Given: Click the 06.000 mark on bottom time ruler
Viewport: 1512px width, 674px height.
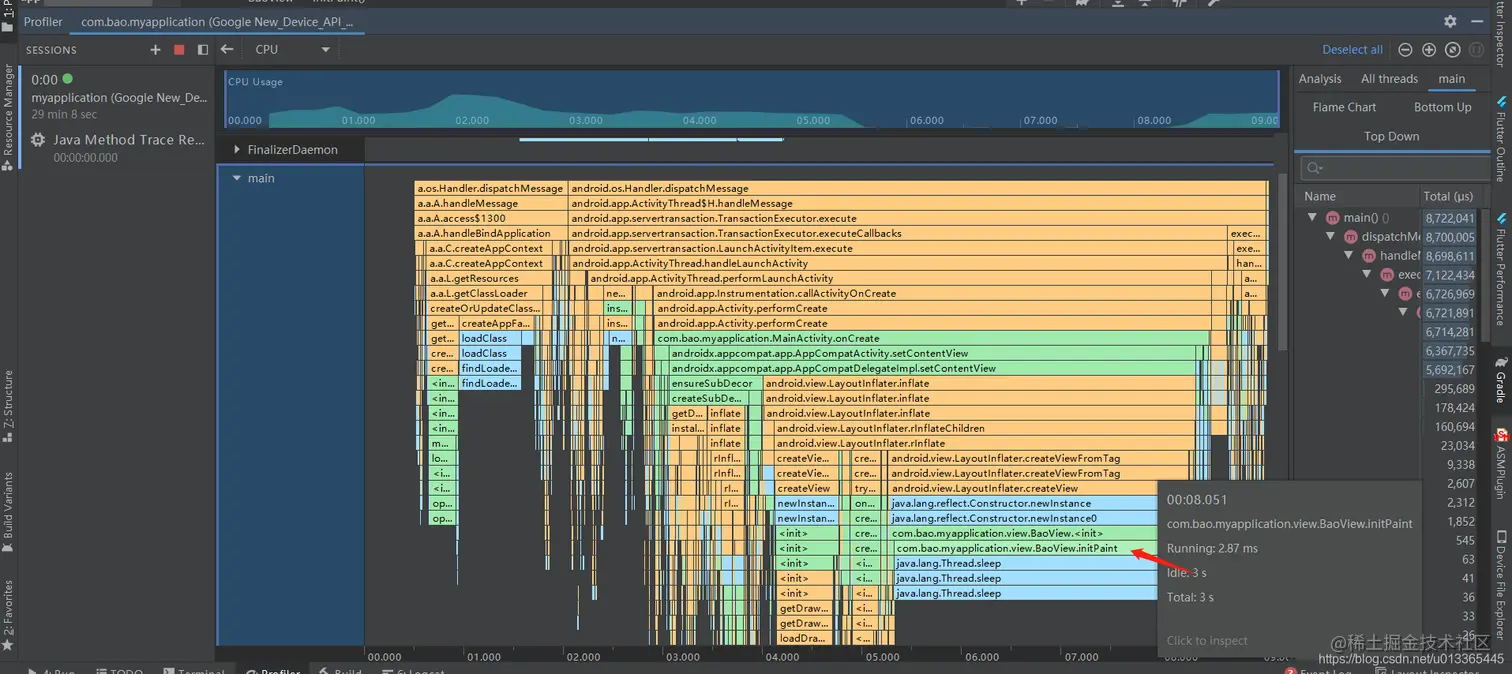Looking at the screenshot, I should click(x=982, y=657).
